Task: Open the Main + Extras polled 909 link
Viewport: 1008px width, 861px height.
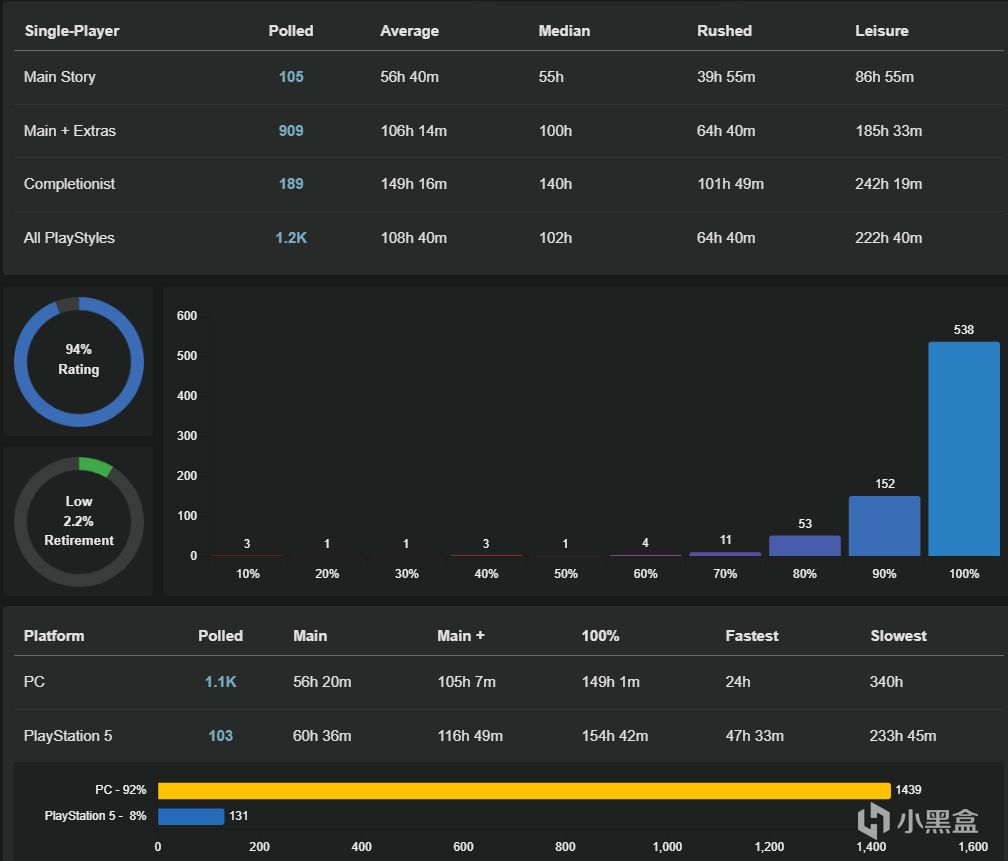Action: [x=291, y=131]
